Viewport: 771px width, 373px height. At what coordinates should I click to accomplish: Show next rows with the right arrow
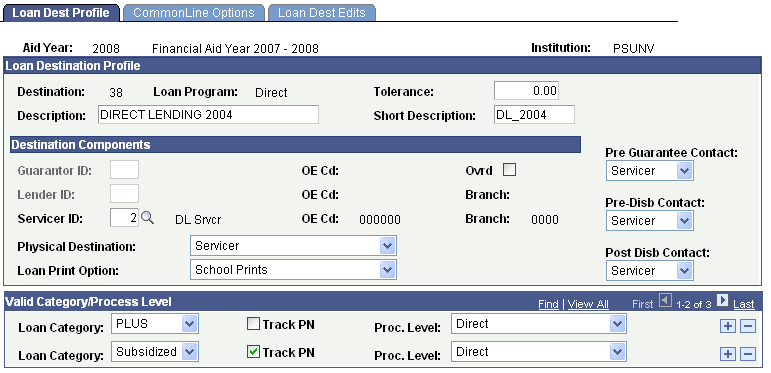pos(722,300)
